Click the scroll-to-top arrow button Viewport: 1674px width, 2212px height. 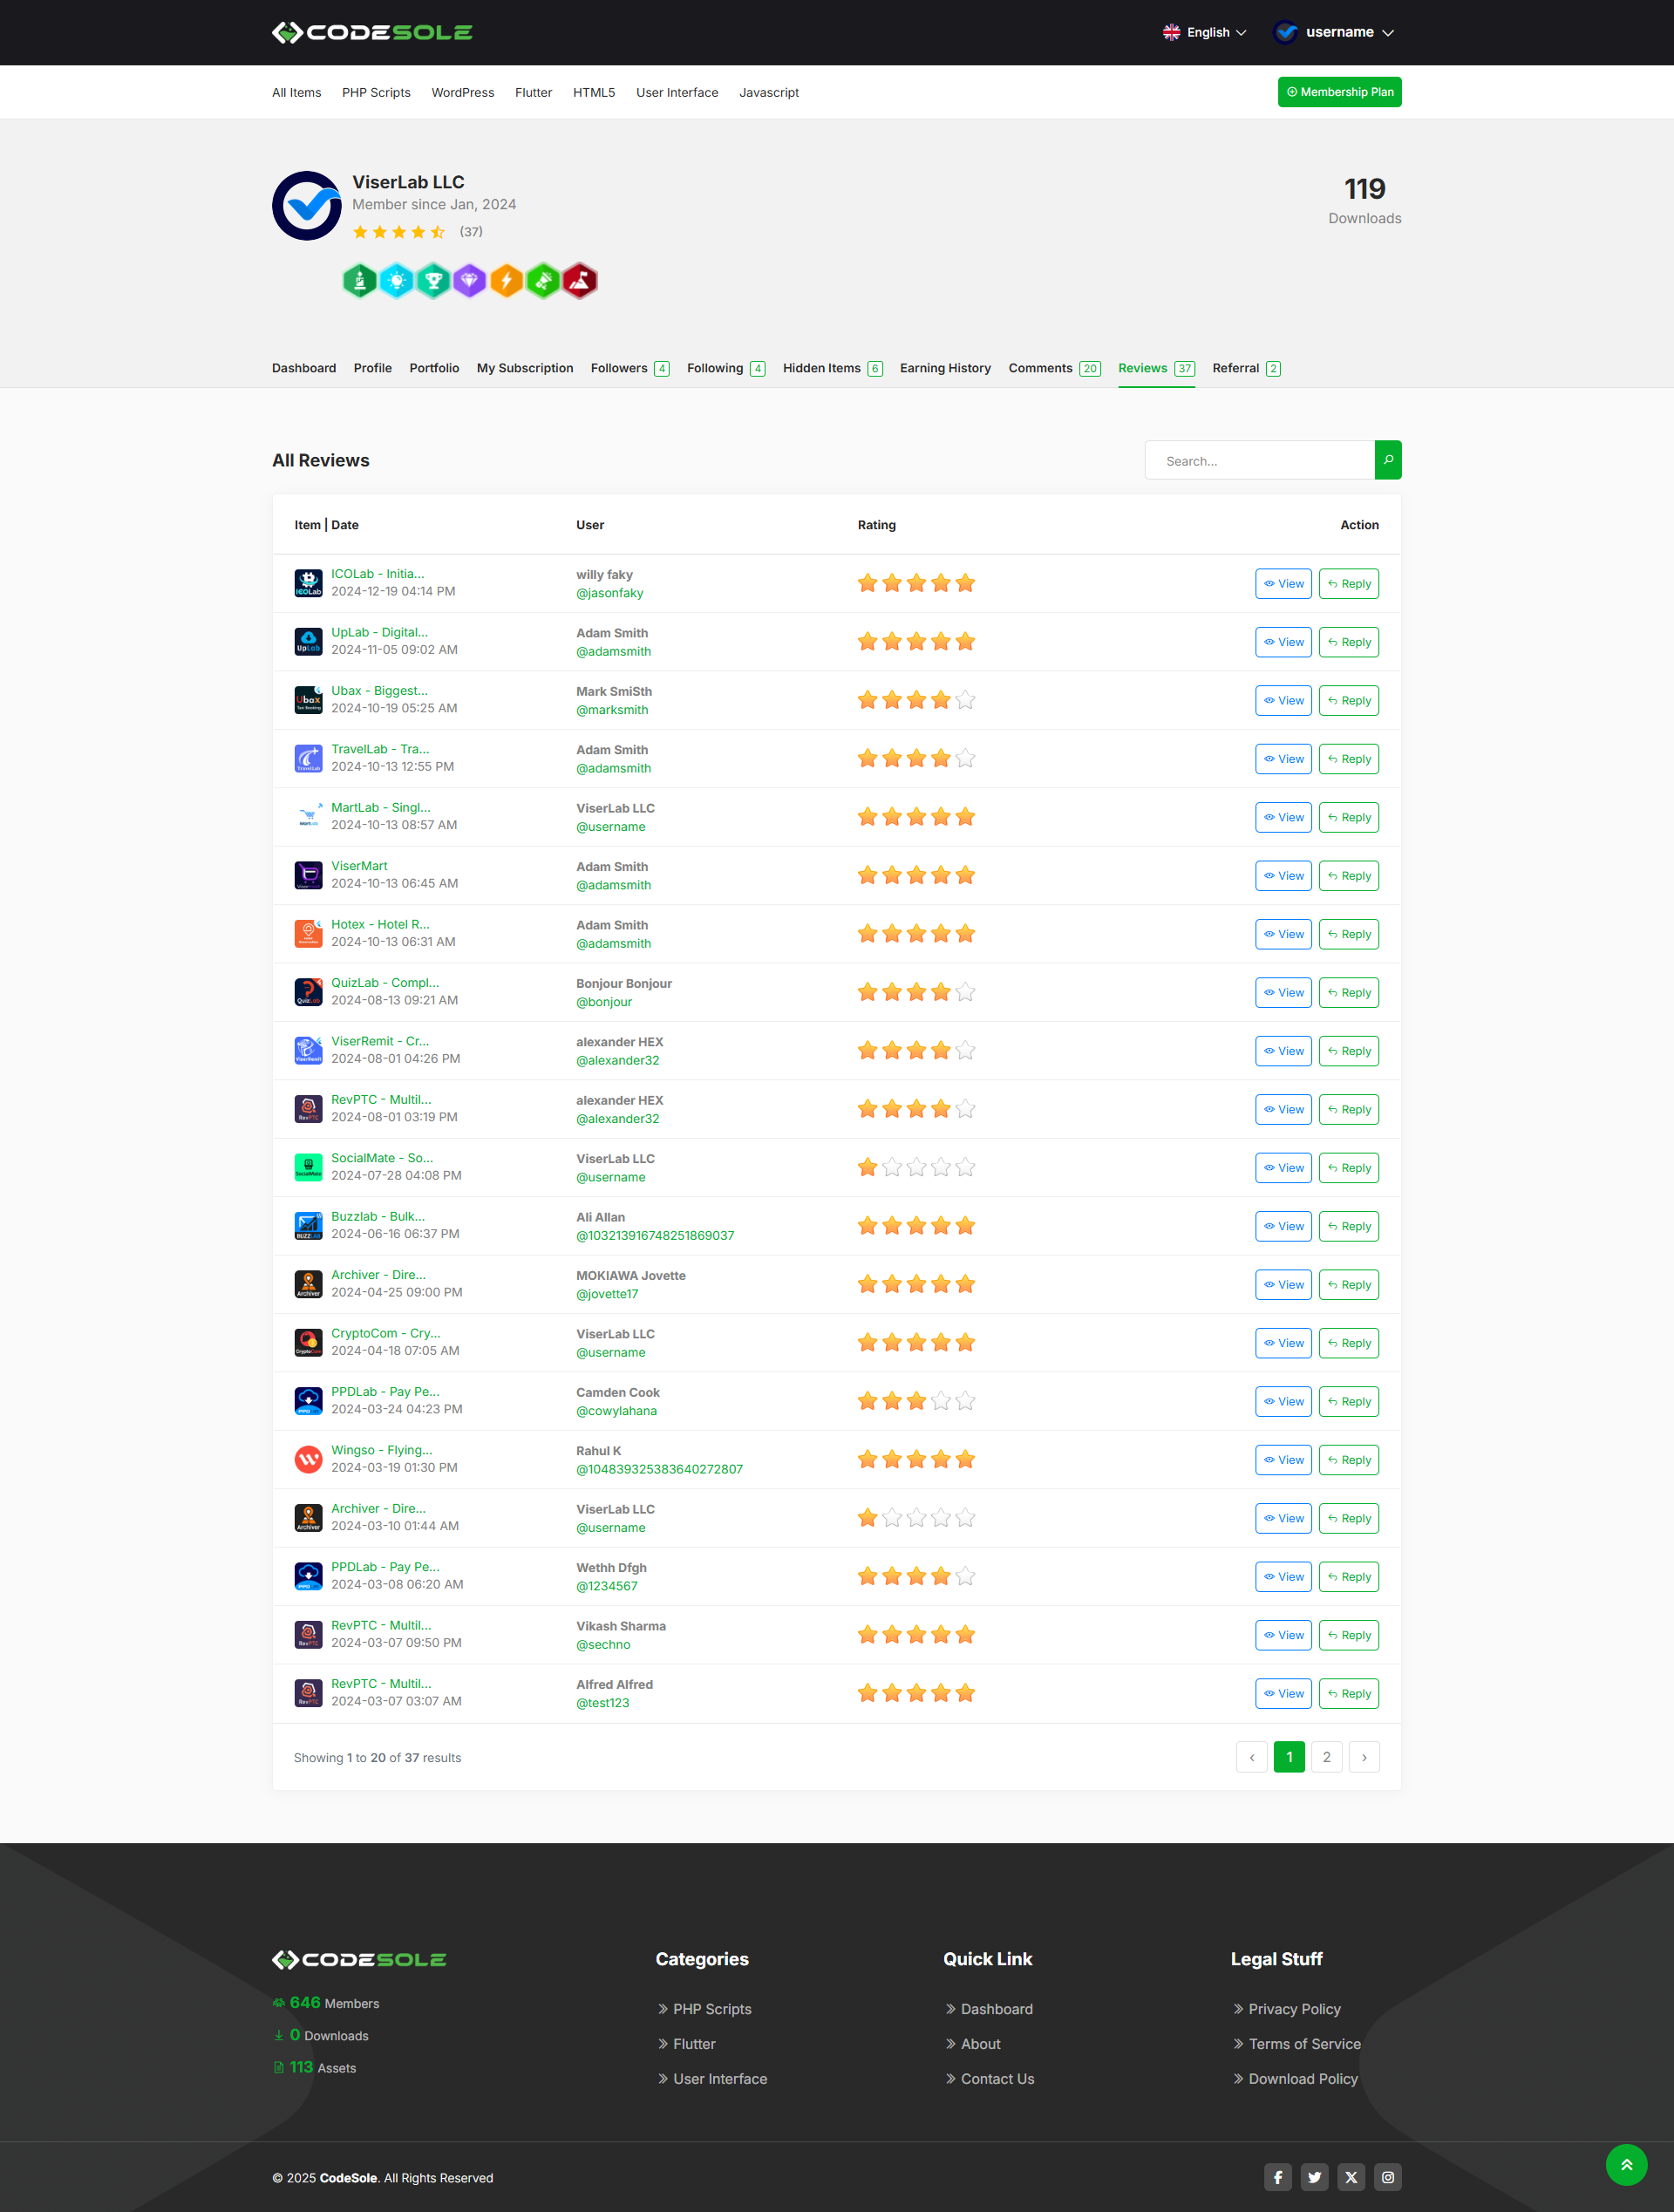click(1625, 2165)
